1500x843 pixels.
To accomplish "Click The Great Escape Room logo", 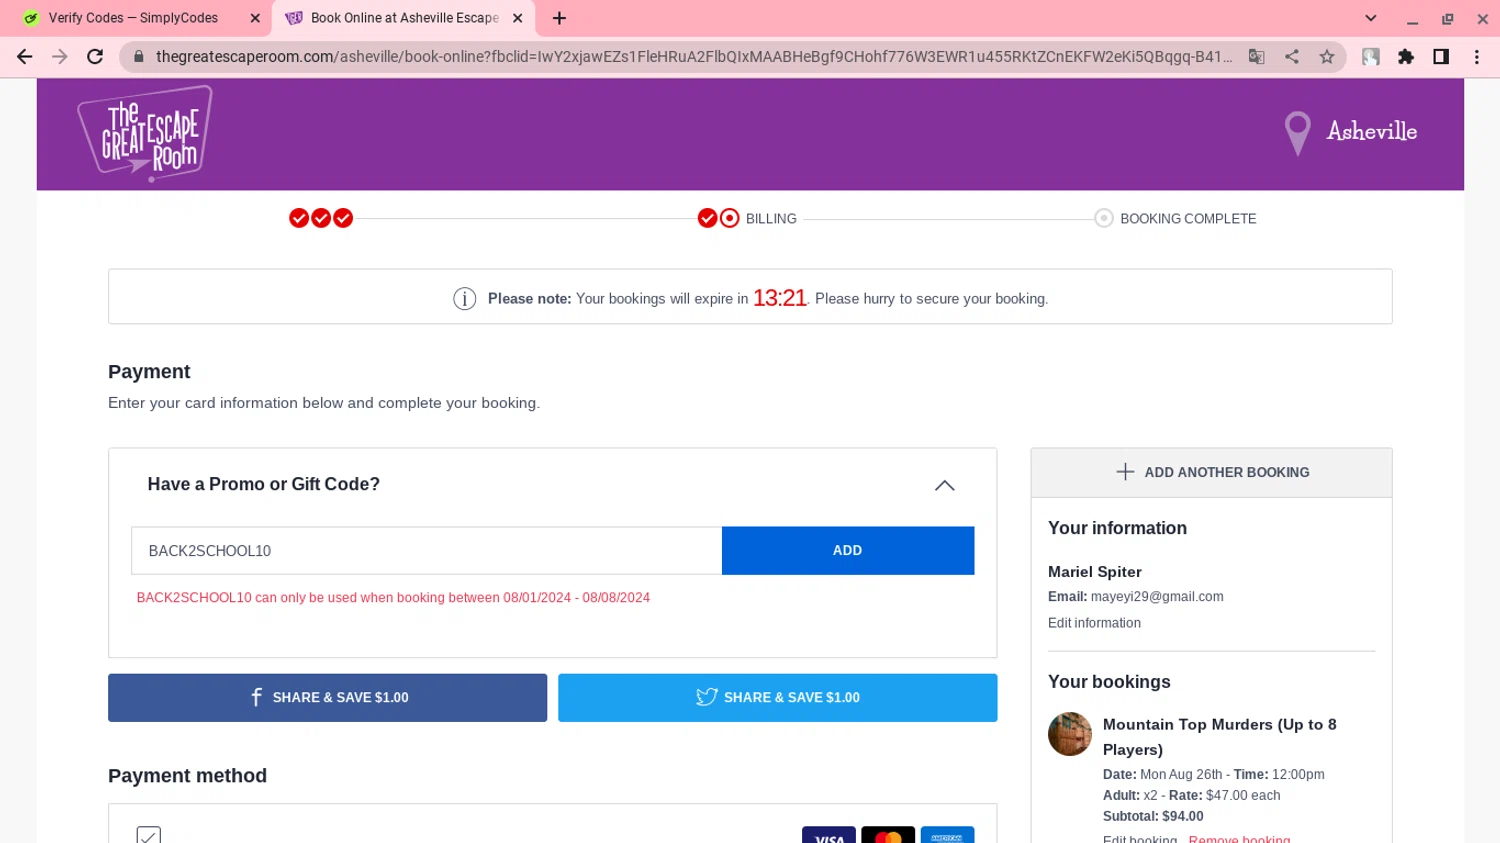I will point(145,133).
